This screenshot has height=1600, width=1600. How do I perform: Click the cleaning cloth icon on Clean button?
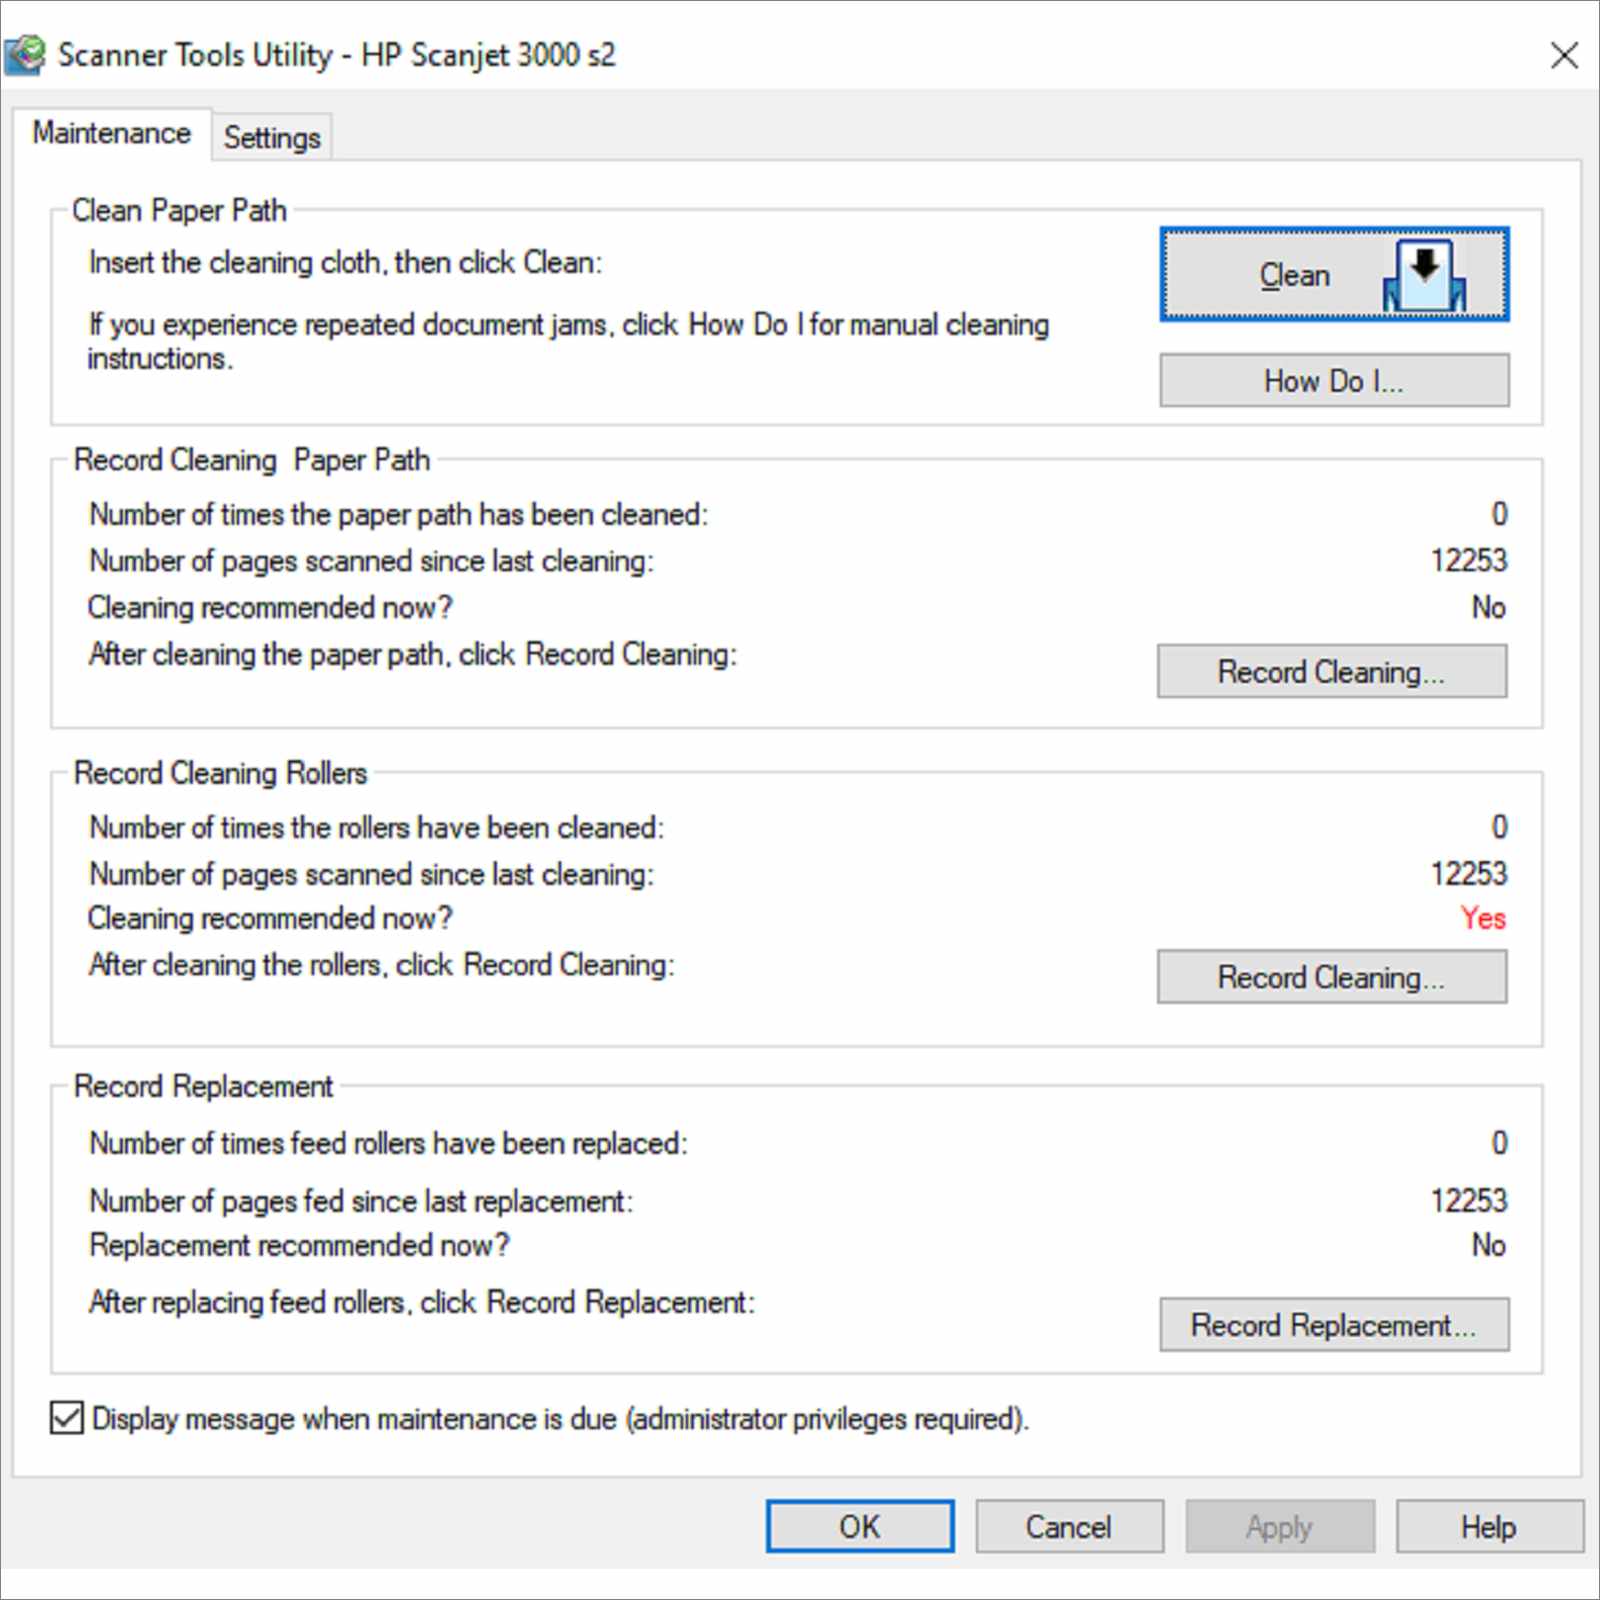point(1424,276)
